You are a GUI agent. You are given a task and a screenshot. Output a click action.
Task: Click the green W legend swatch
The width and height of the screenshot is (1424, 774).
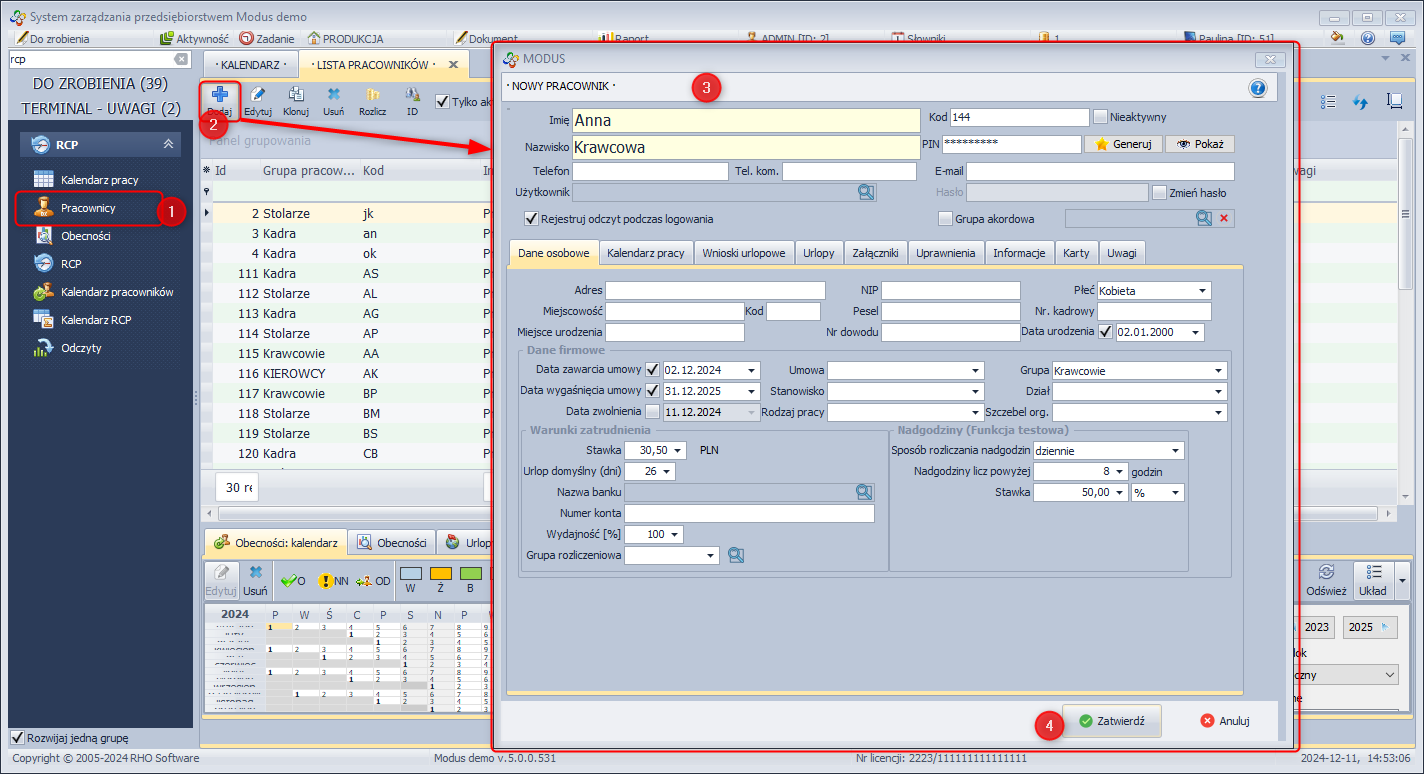coord(411,574)
